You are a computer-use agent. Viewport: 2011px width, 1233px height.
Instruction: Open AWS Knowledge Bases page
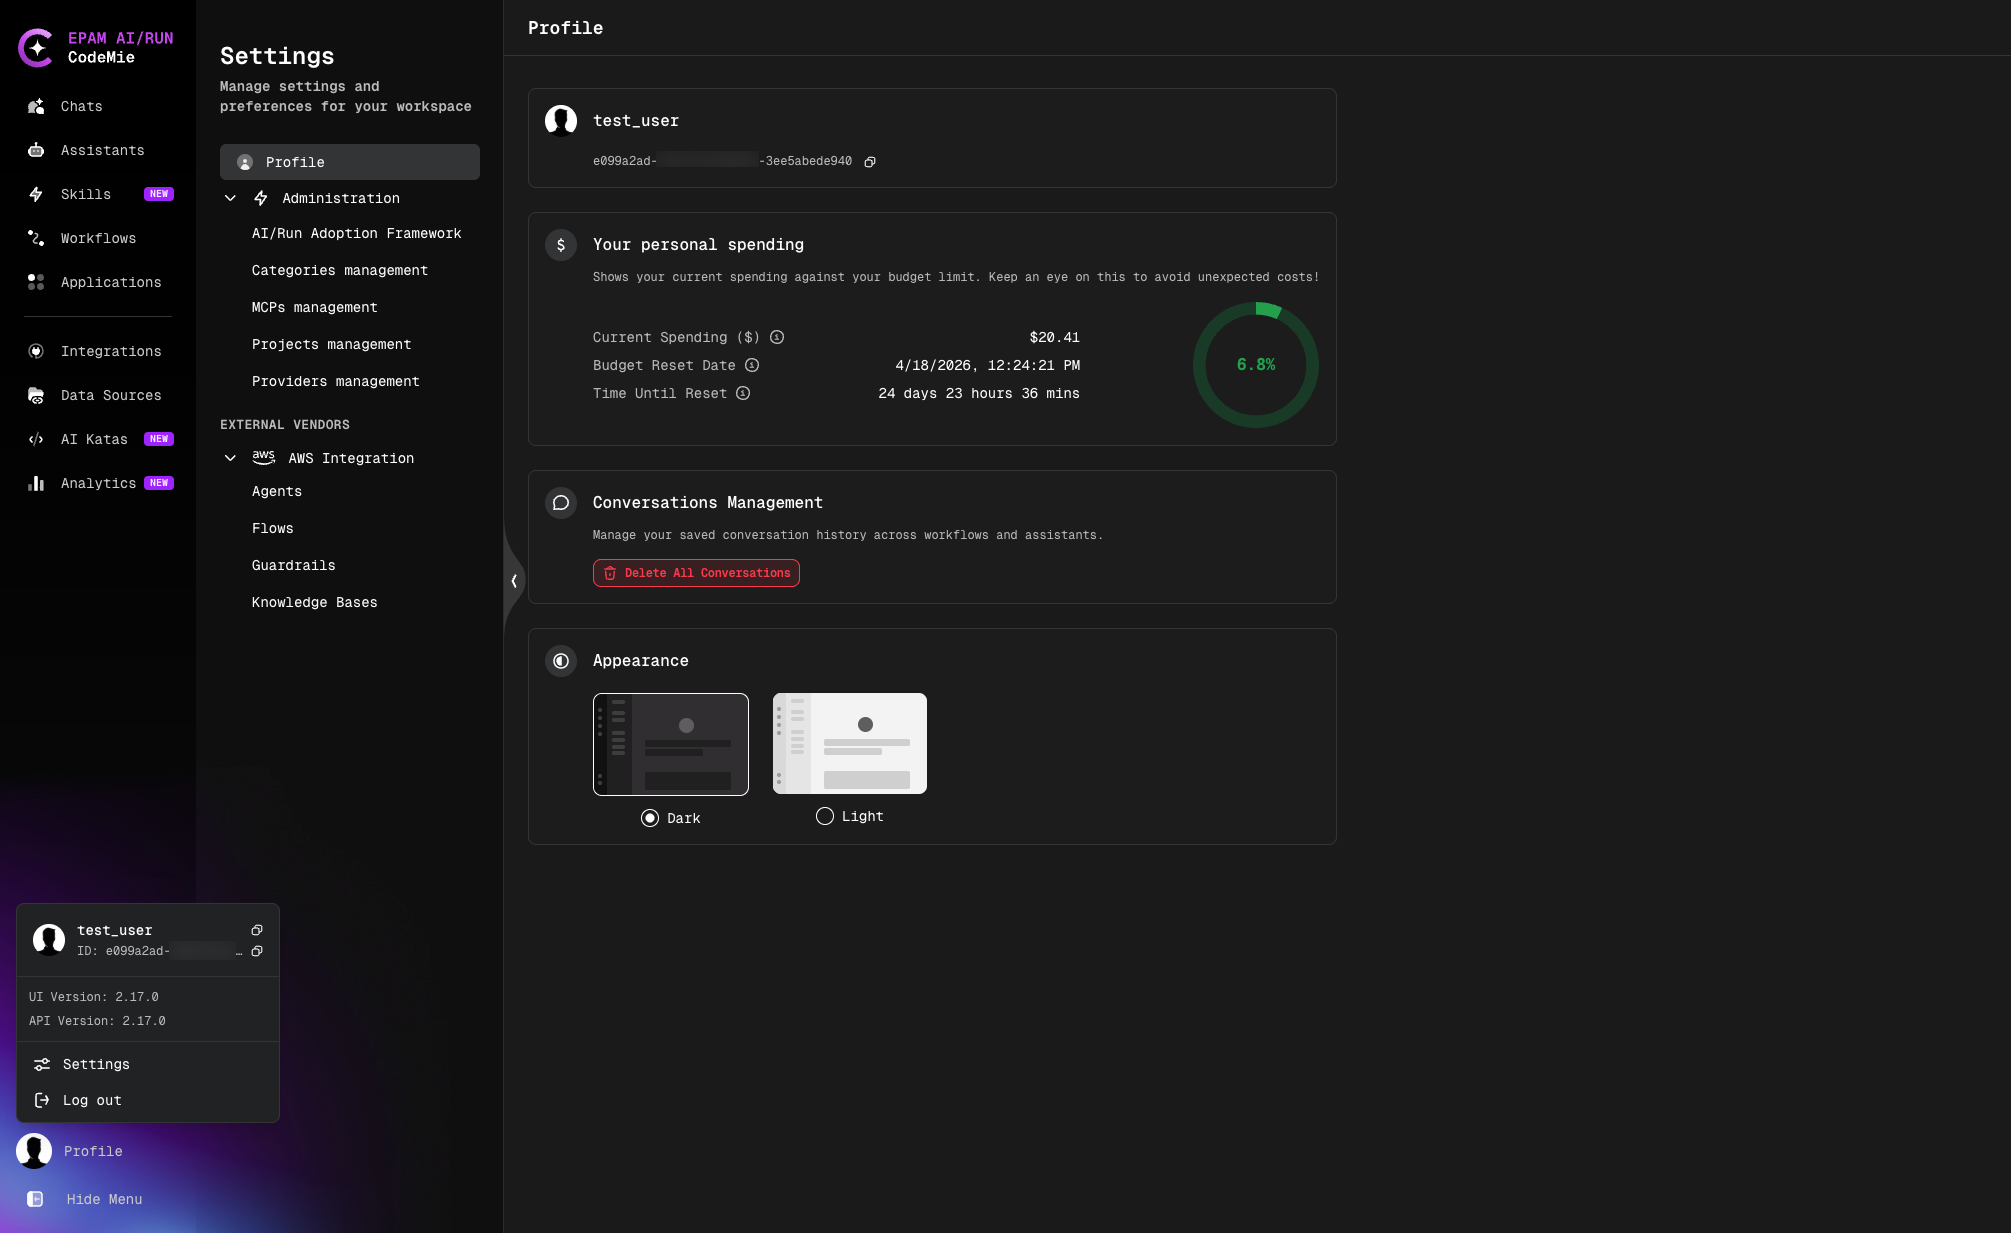click(315, 602)
